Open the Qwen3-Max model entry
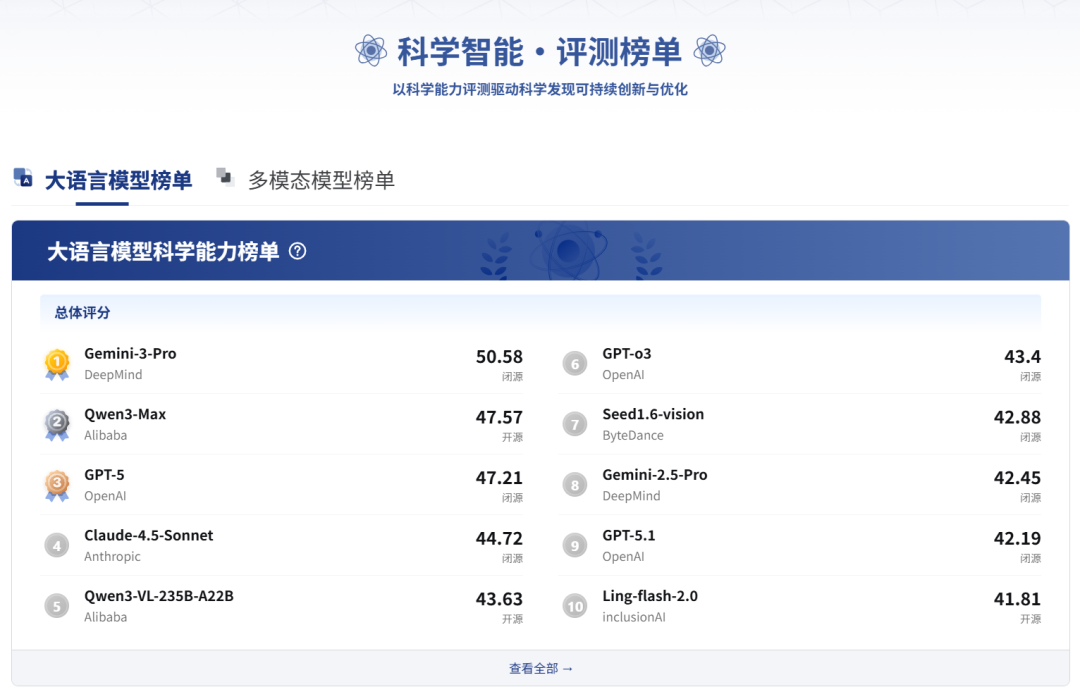 tap(282, 424)
